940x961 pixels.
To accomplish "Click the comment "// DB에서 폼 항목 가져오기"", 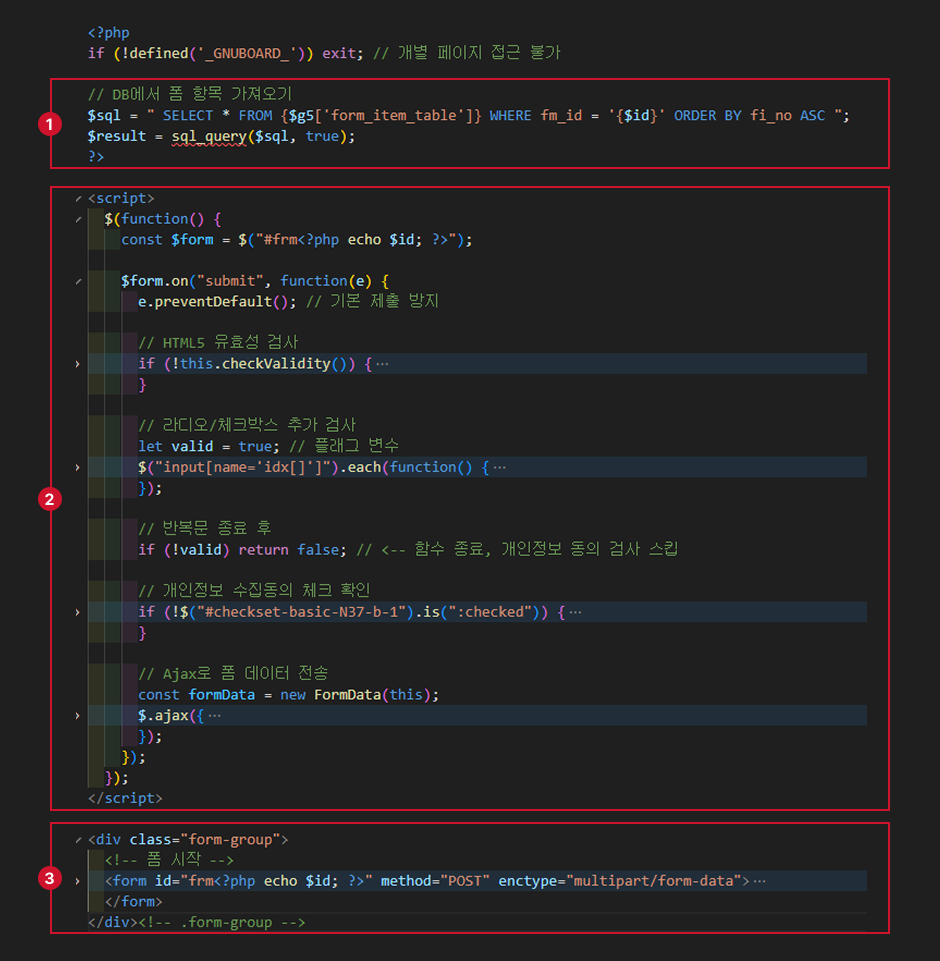I will 190,94.
